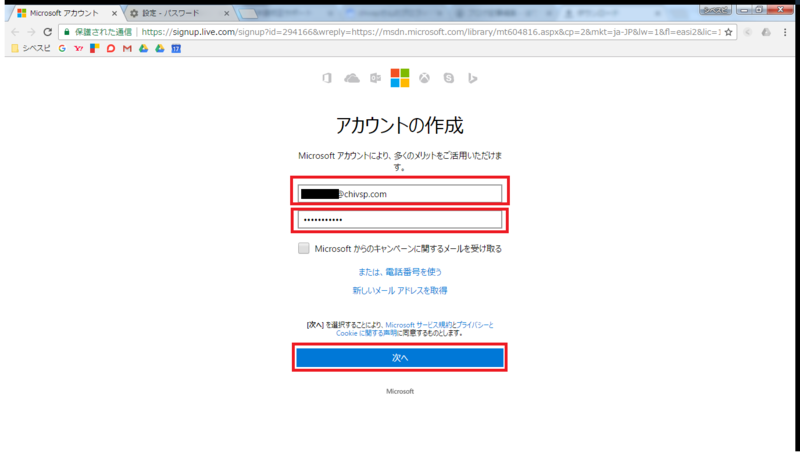Click the Office icon in header

pos(327,78)
